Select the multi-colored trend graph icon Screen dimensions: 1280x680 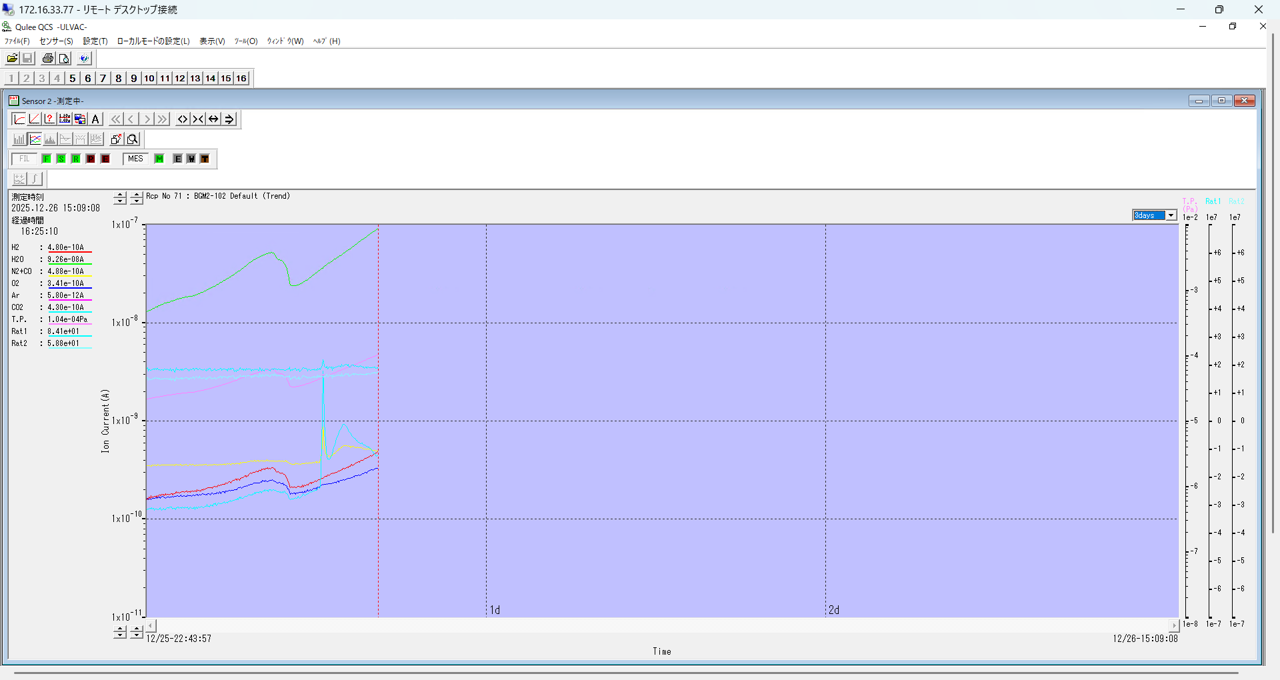pos(35,139)
